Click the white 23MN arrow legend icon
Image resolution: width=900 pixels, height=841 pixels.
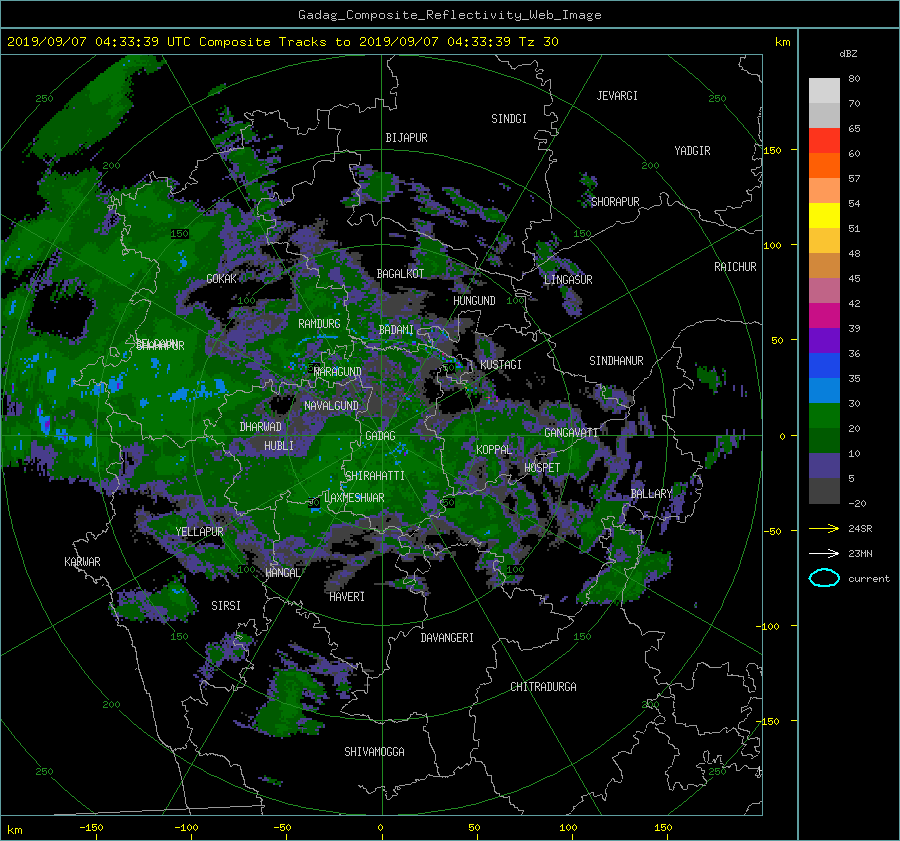click(x=824, y=553)
